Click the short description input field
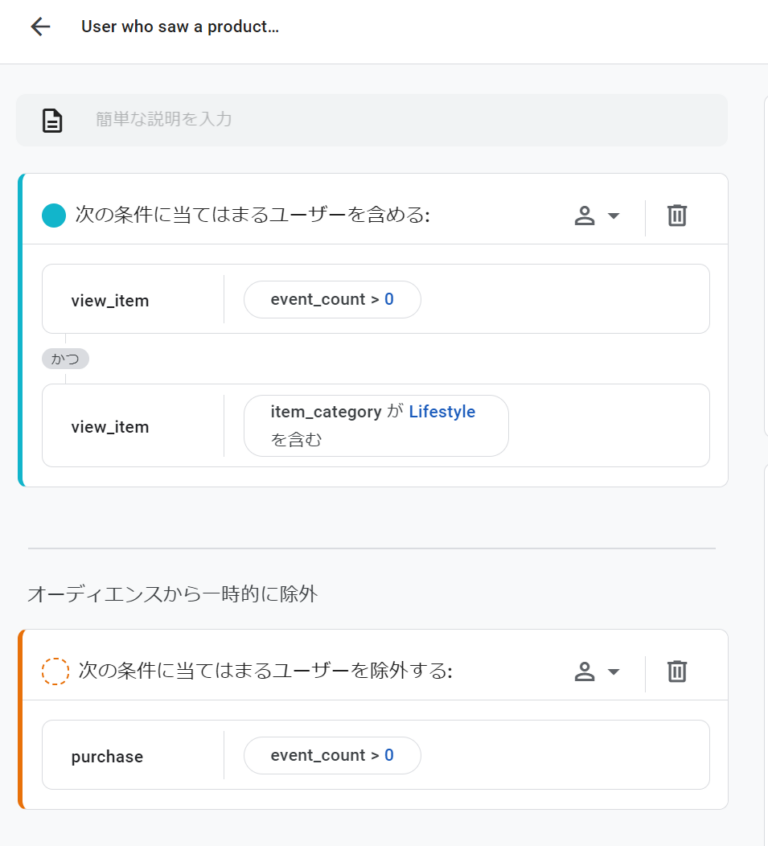Viewport: 768px width, 846px height. click(400, 120)
